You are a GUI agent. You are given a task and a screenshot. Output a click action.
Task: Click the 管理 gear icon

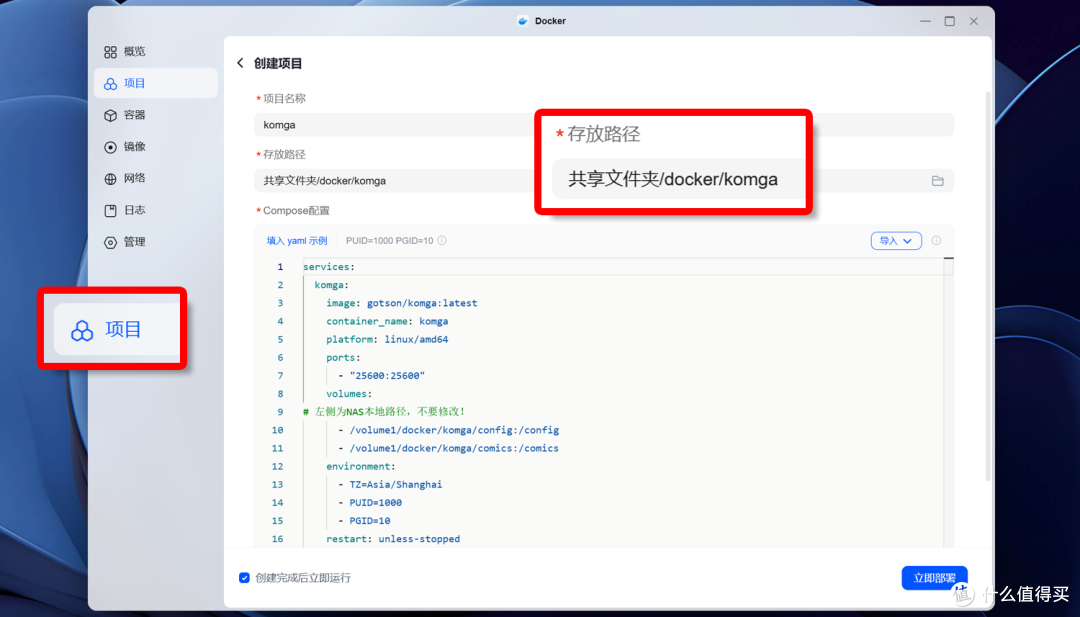click(x=110, y=242)
